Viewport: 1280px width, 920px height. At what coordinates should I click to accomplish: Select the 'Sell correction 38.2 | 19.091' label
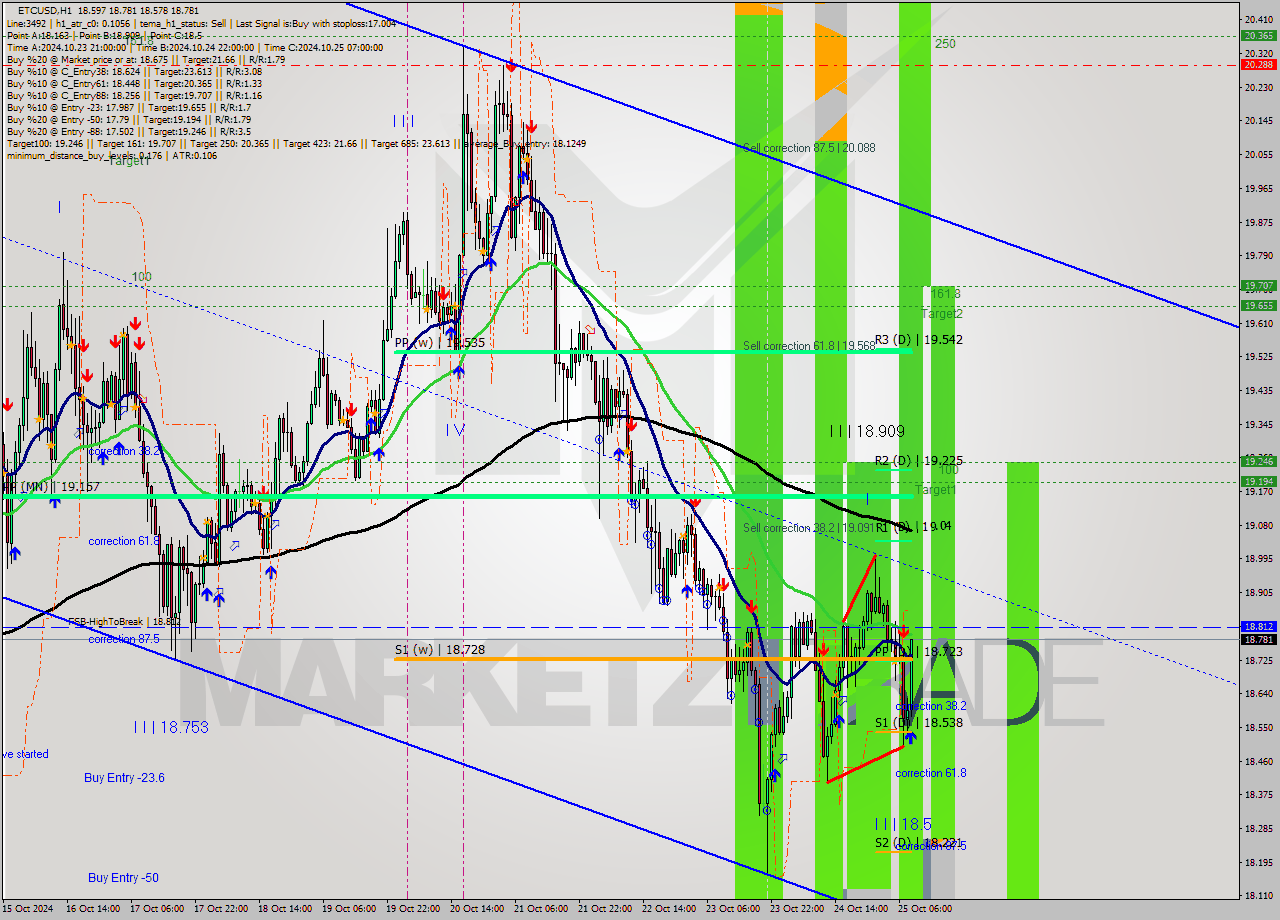809,527
